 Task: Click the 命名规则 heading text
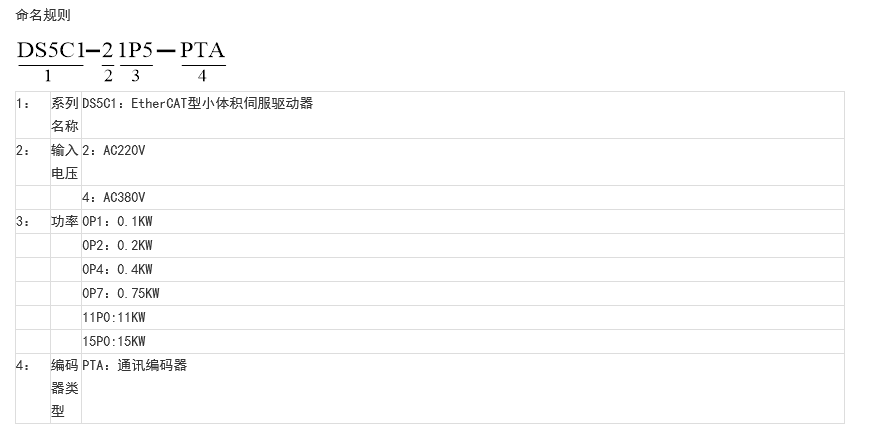(43, 15)
